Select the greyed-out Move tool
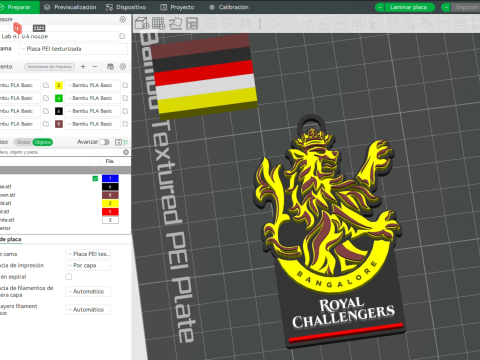 click(274, 24)
